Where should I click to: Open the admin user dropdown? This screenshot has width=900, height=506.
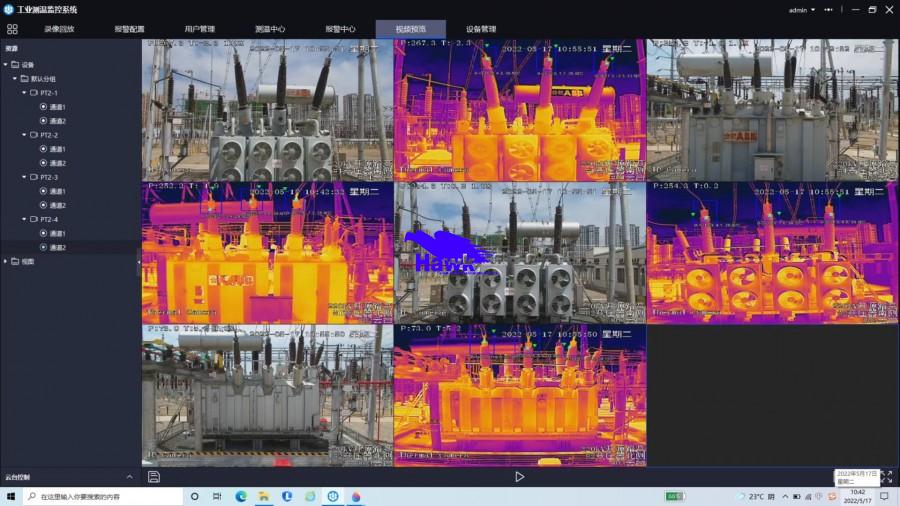801,10
